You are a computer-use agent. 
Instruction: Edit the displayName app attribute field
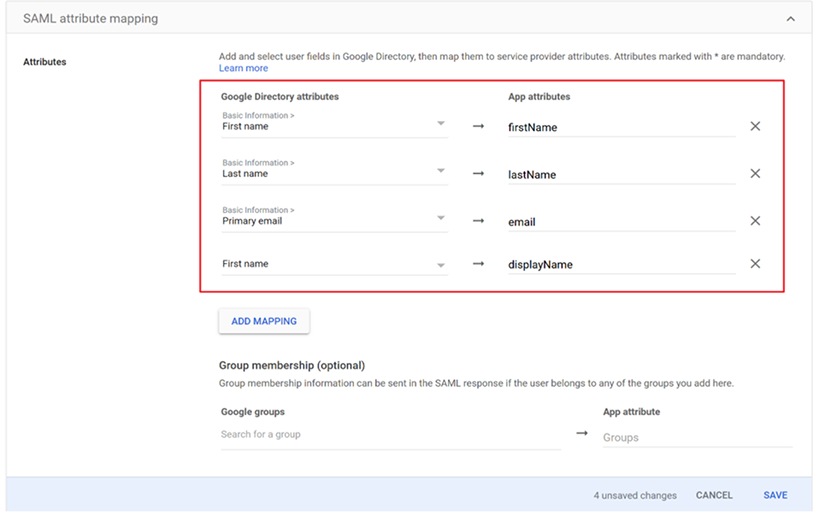(620, 265)
